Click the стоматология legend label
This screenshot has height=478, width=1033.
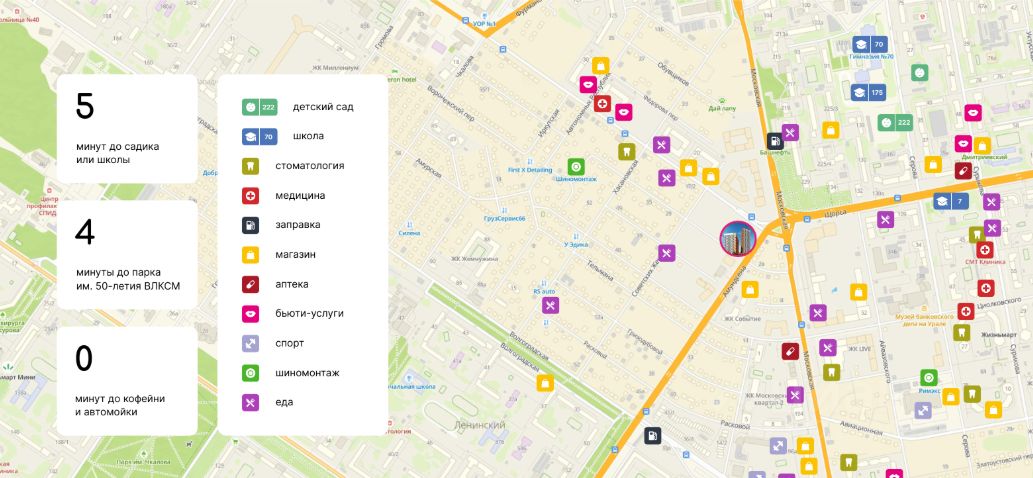point(310,166)
